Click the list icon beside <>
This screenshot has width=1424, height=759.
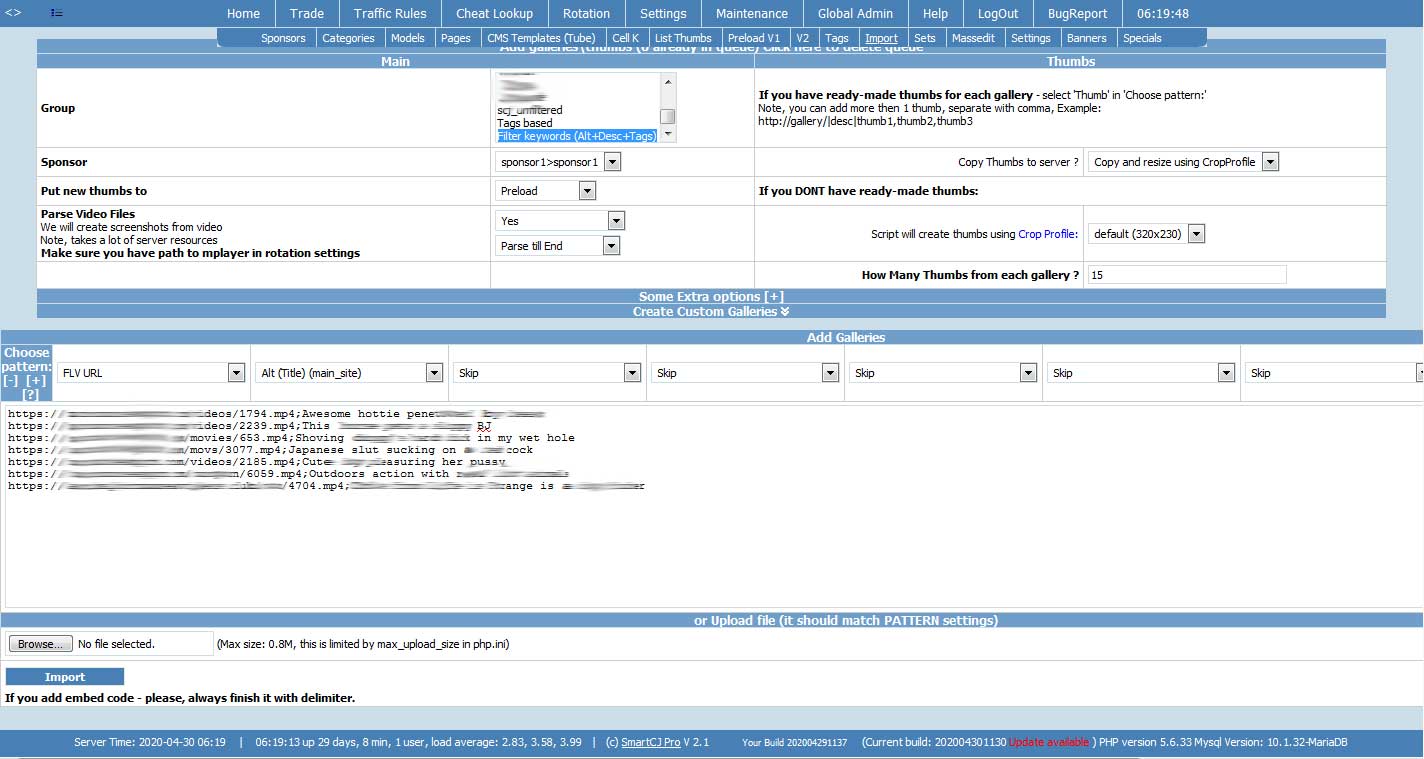coord(56,13)
